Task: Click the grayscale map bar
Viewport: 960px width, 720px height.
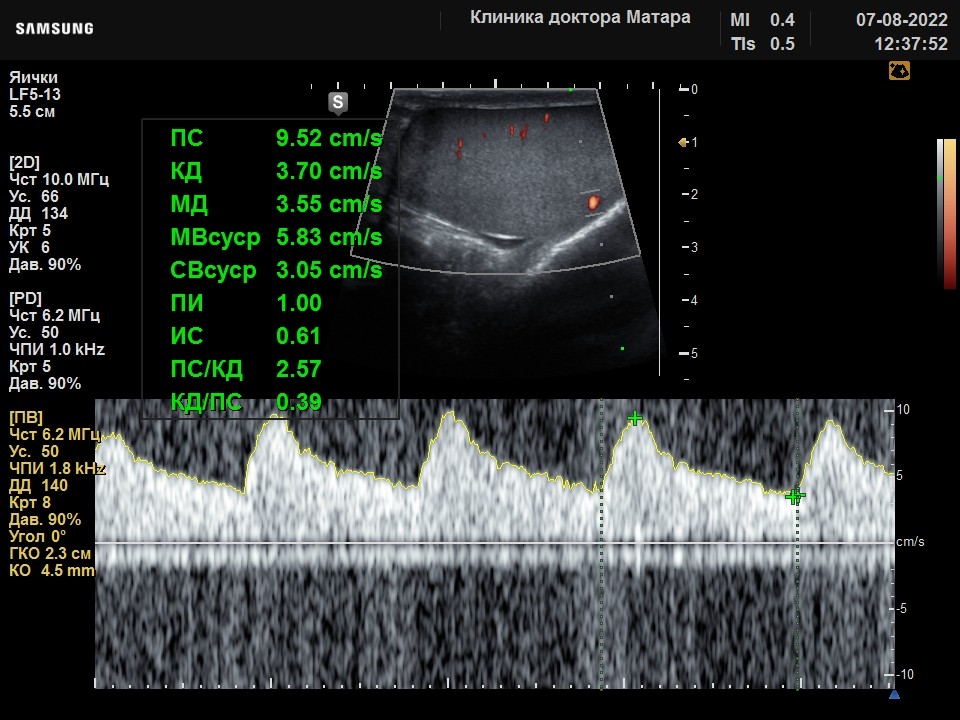Action: click(x=940, y=214)
